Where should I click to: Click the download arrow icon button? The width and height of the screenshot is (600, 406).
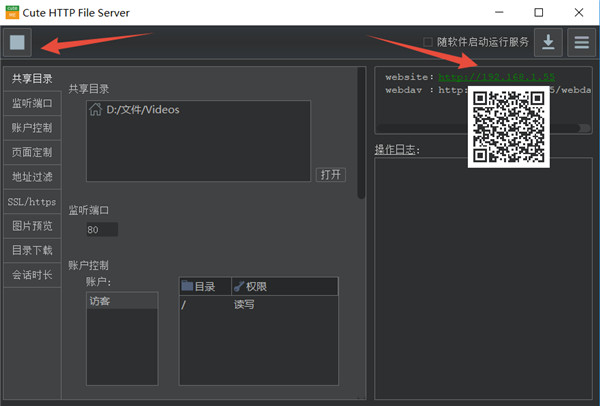point(548,42)
